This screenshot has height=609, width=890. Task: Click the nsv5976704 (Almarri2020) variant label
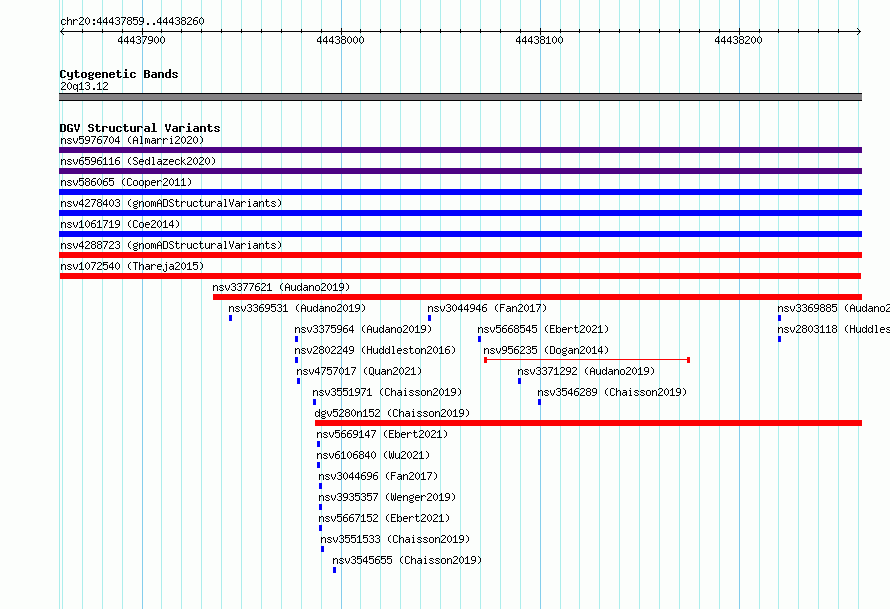coord(132,140)
